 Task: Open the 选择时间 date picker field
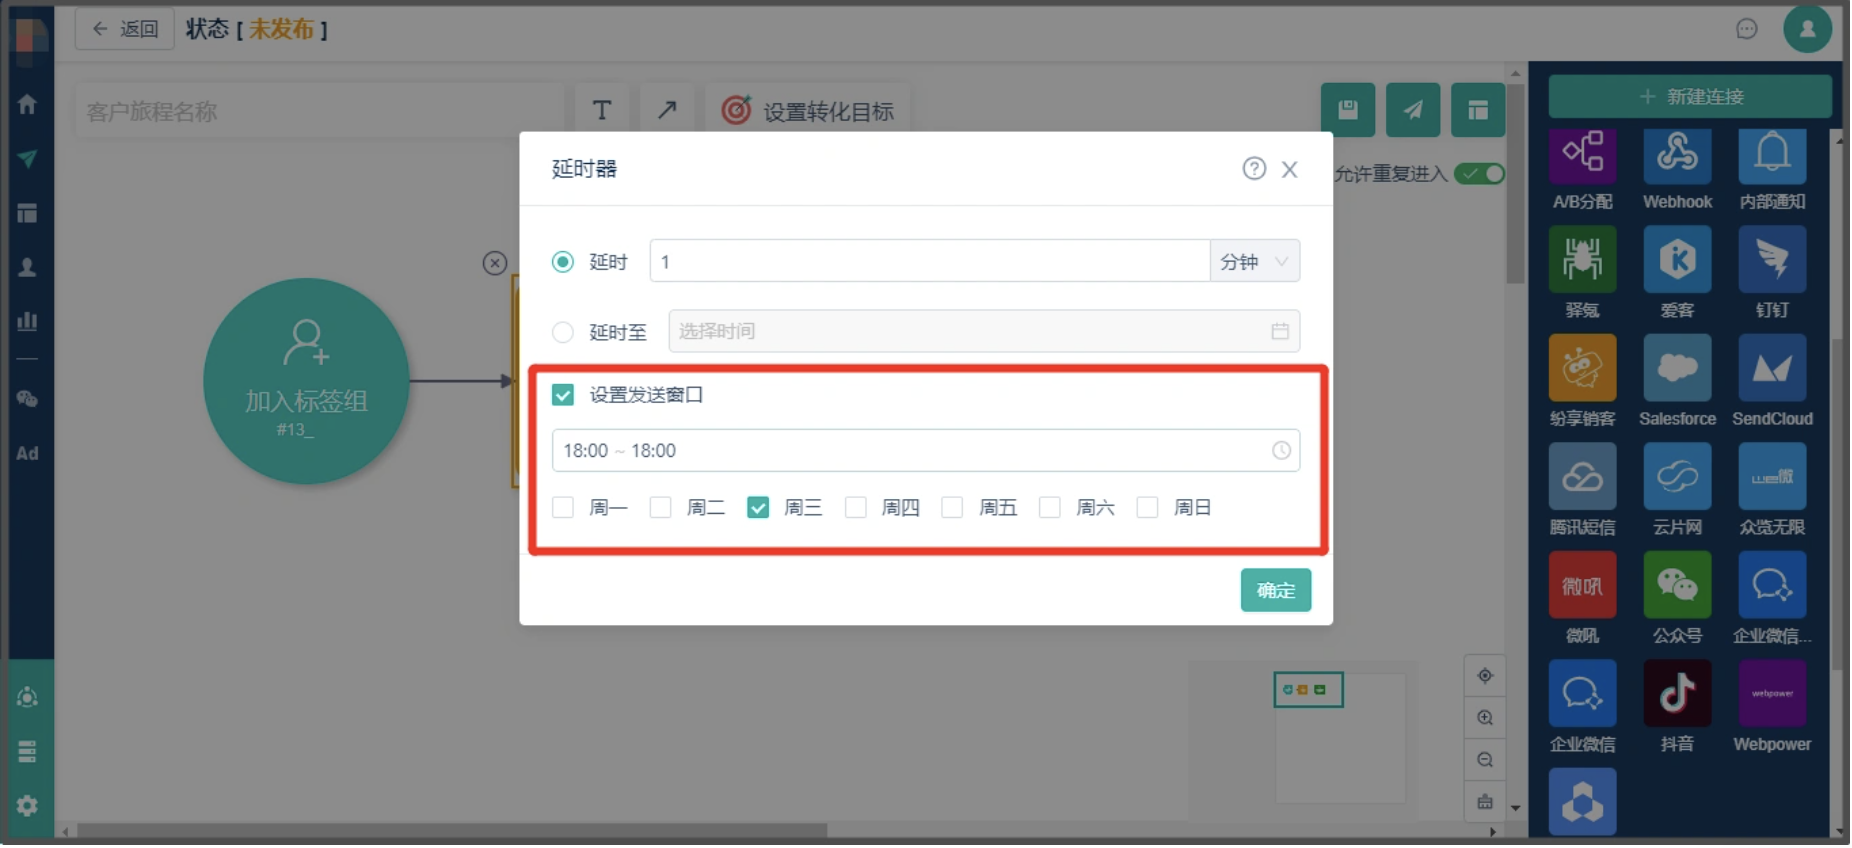[985, 332]
